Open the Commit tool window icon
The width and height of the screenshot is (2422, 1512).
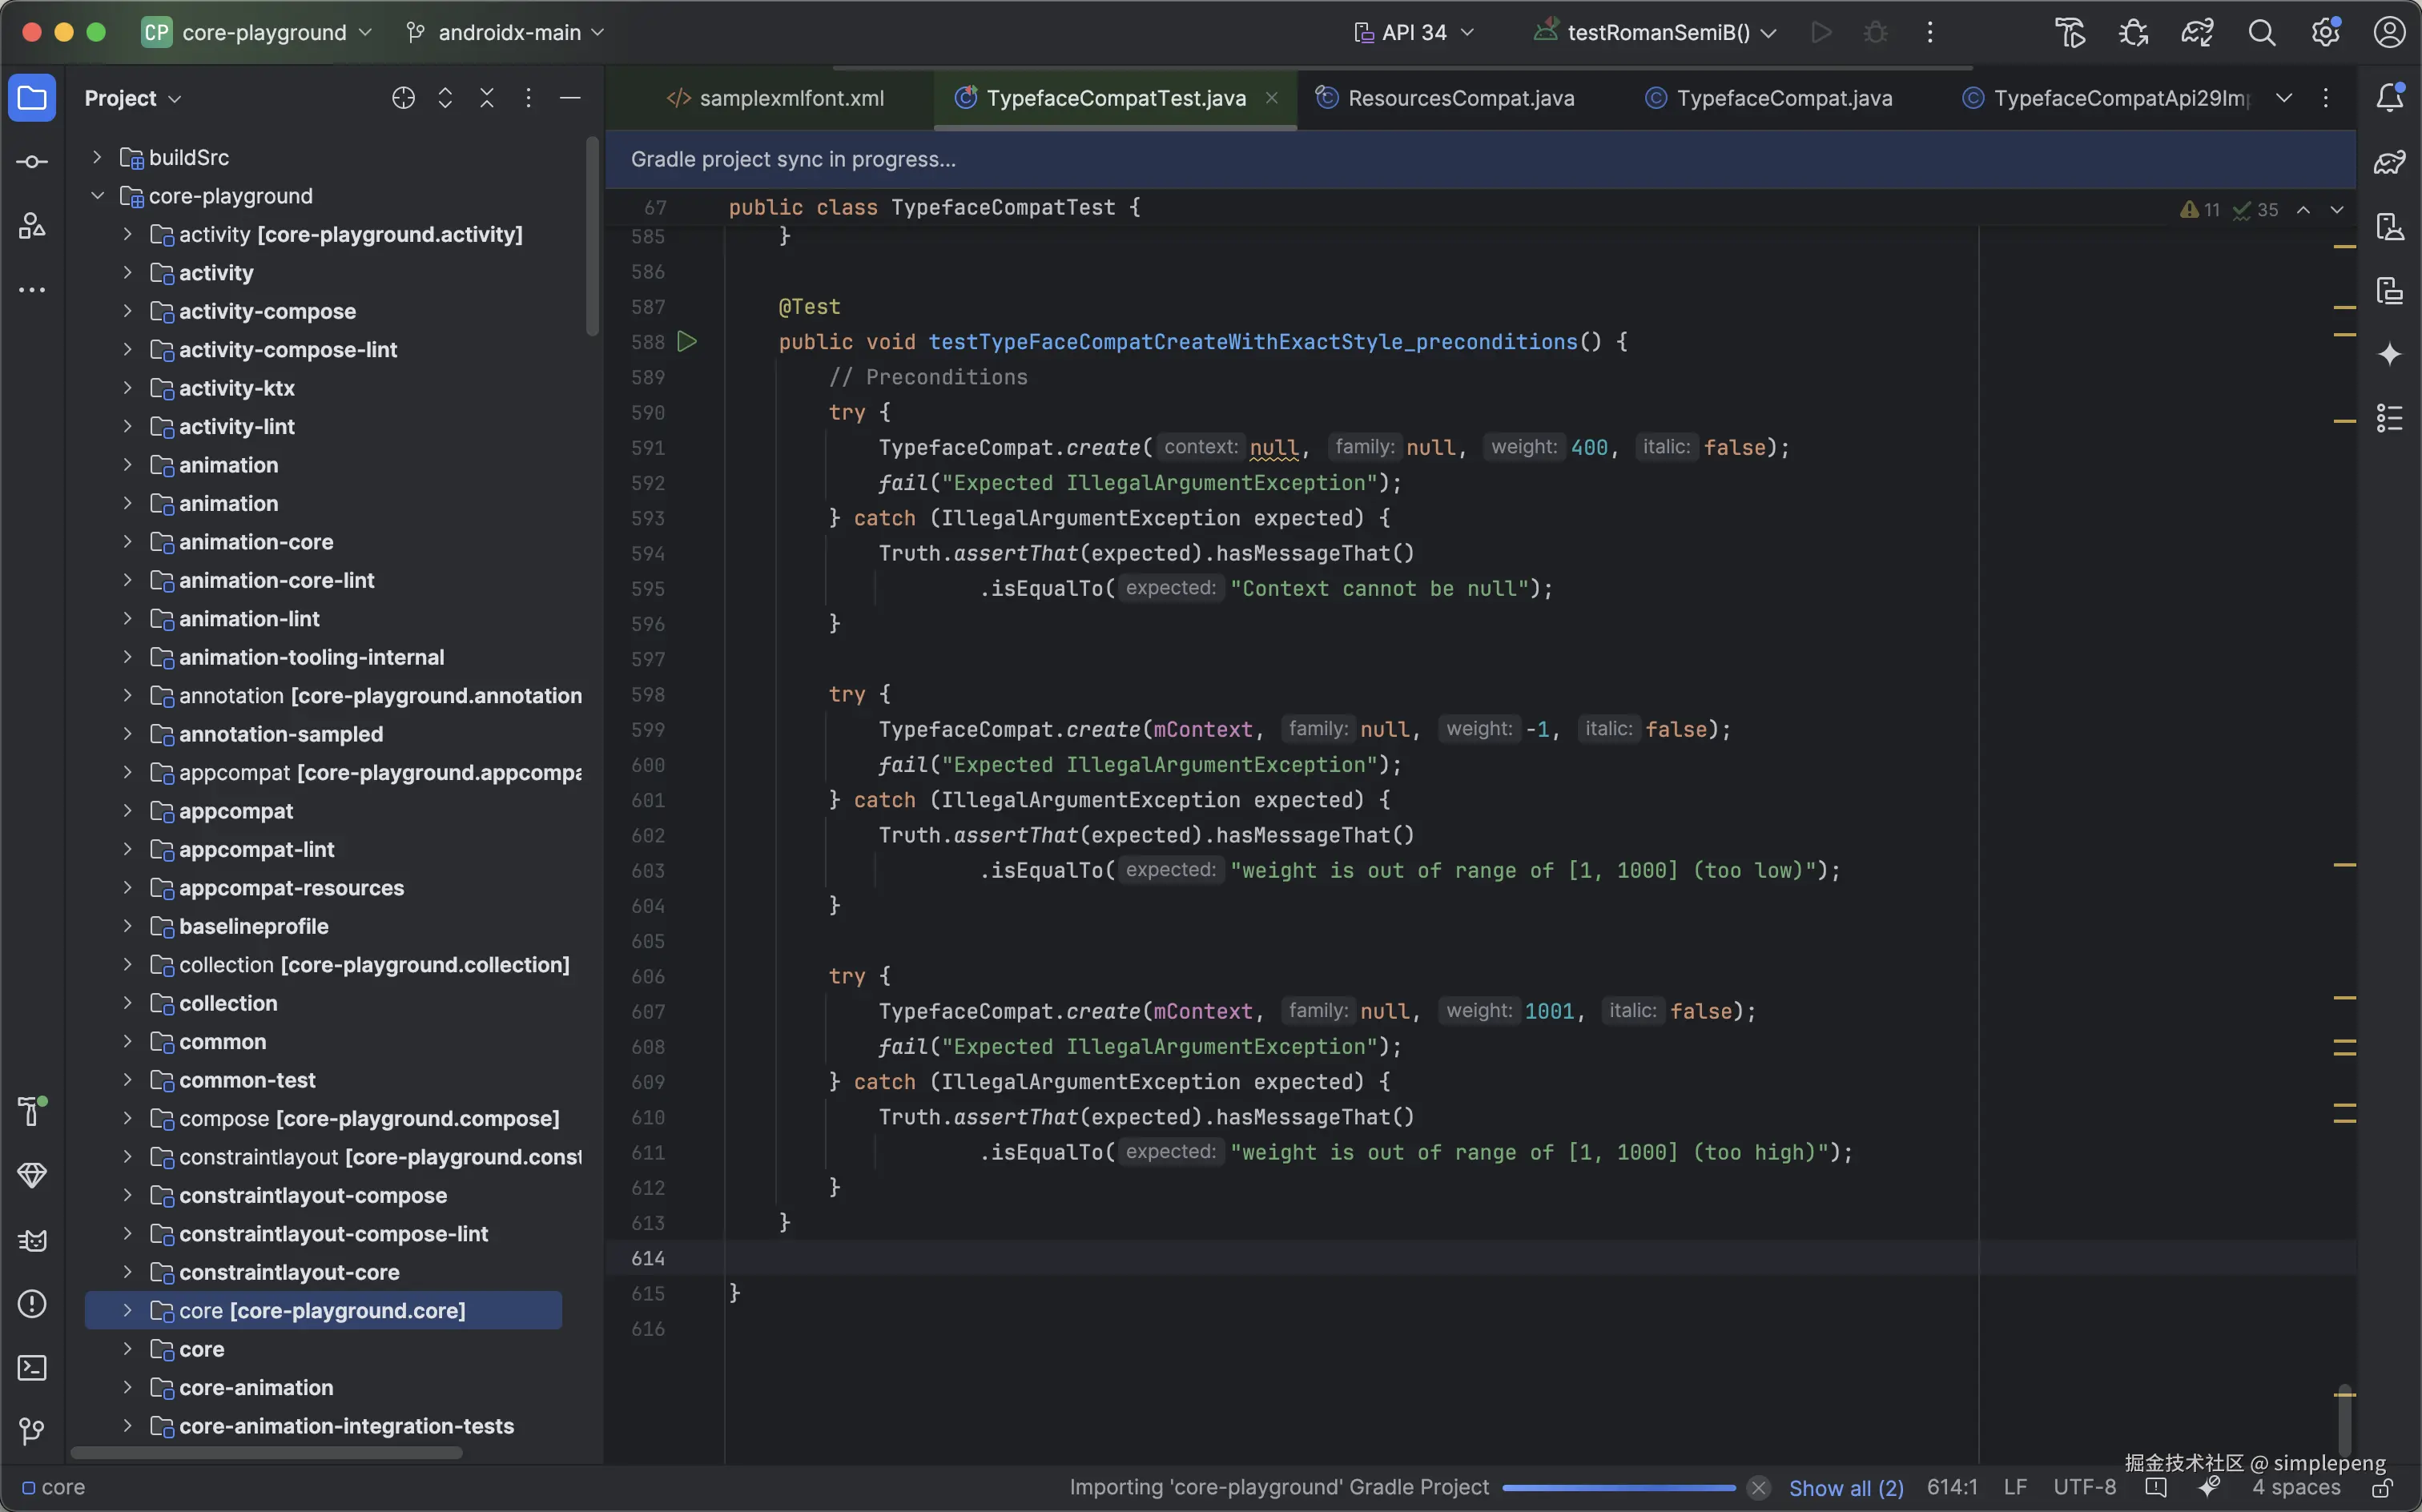[32, 162]
